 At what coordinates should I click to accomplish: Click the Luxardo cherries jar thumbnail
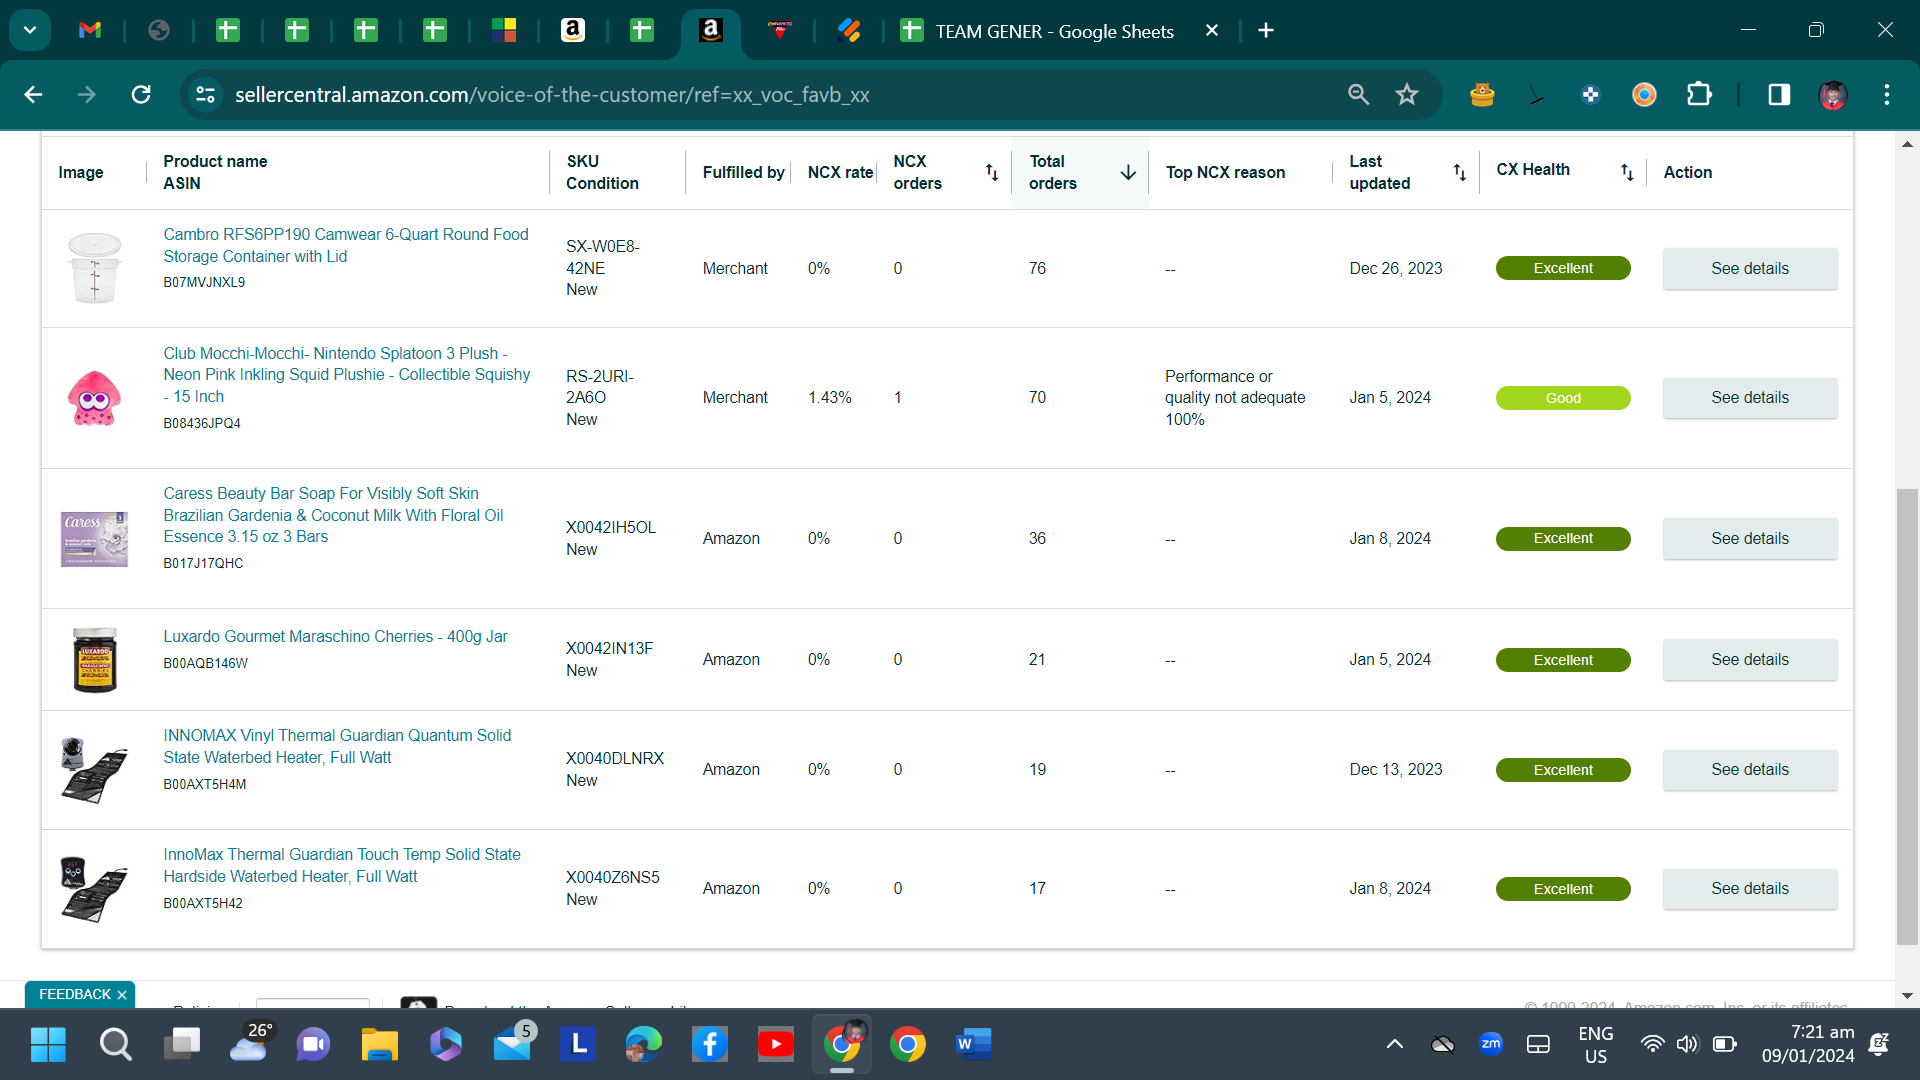click(95, 660)
